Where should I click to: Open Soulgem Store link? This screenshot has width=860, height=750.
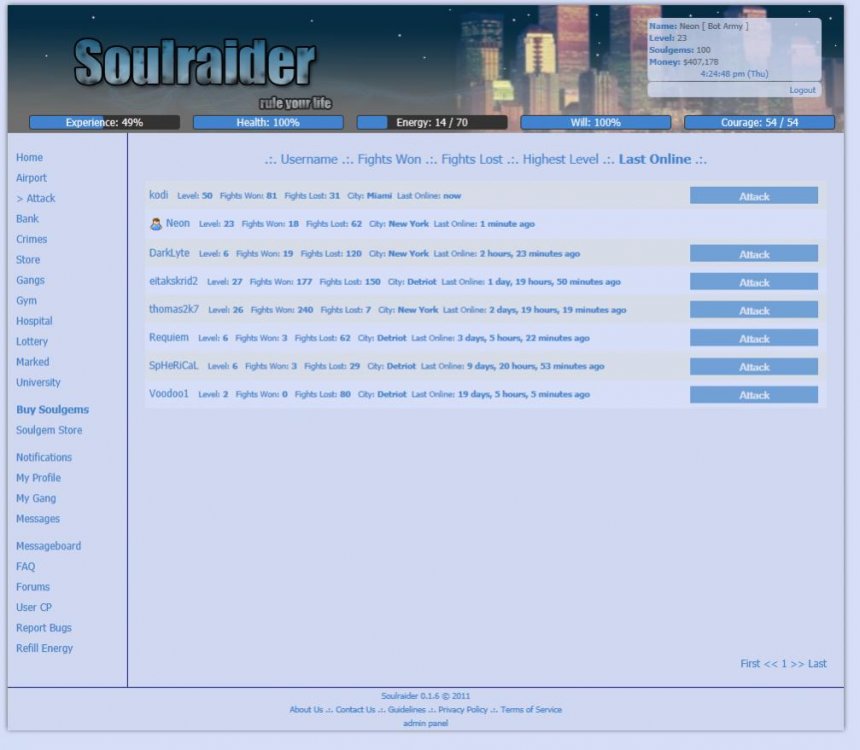pos(49,431)
